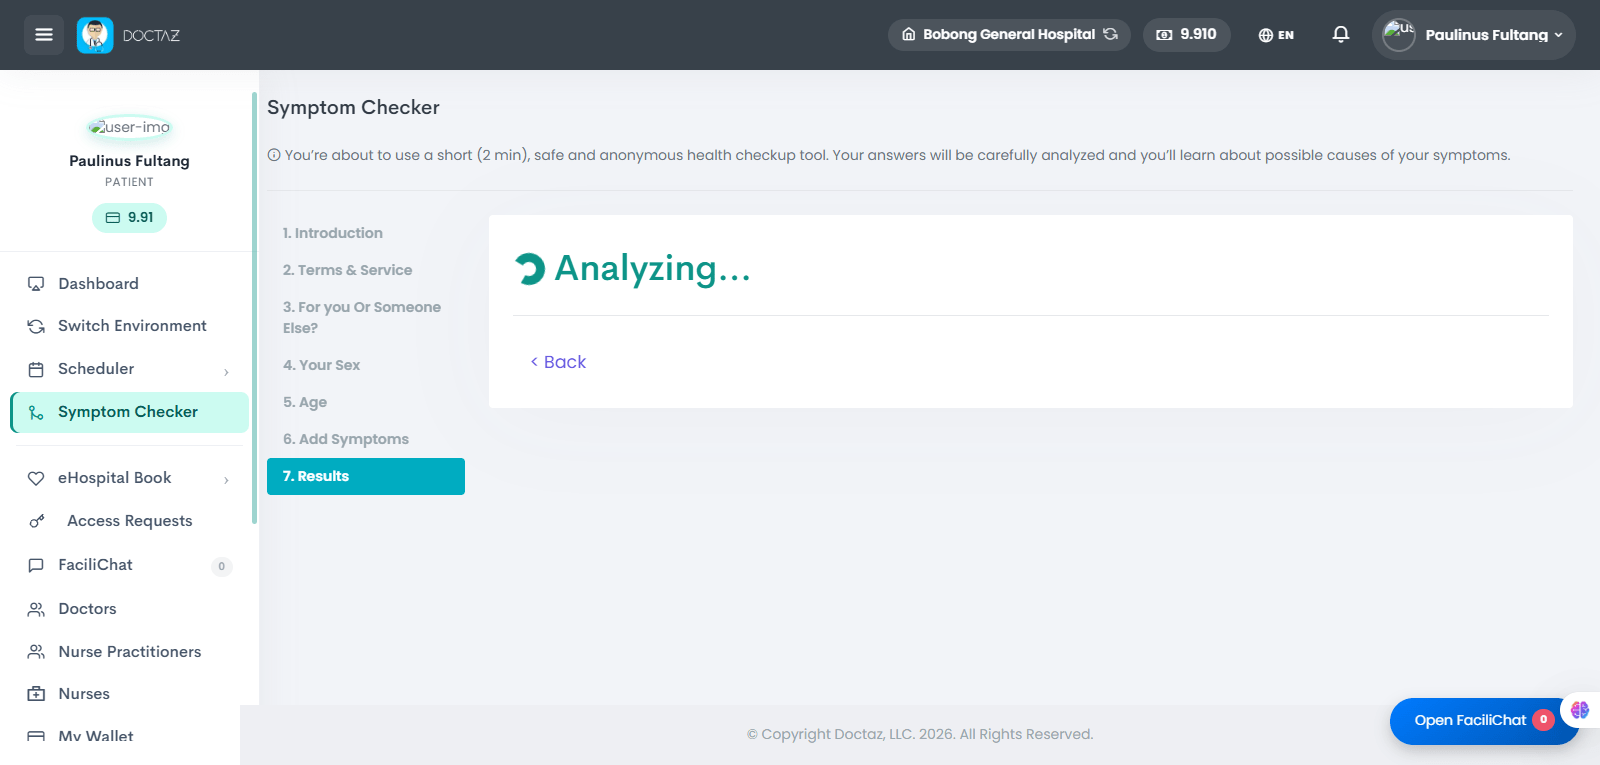Viewport: 1600px width, 765px height.
Task: Open the Switch Environment menu item
Action: tap(130, 326)
